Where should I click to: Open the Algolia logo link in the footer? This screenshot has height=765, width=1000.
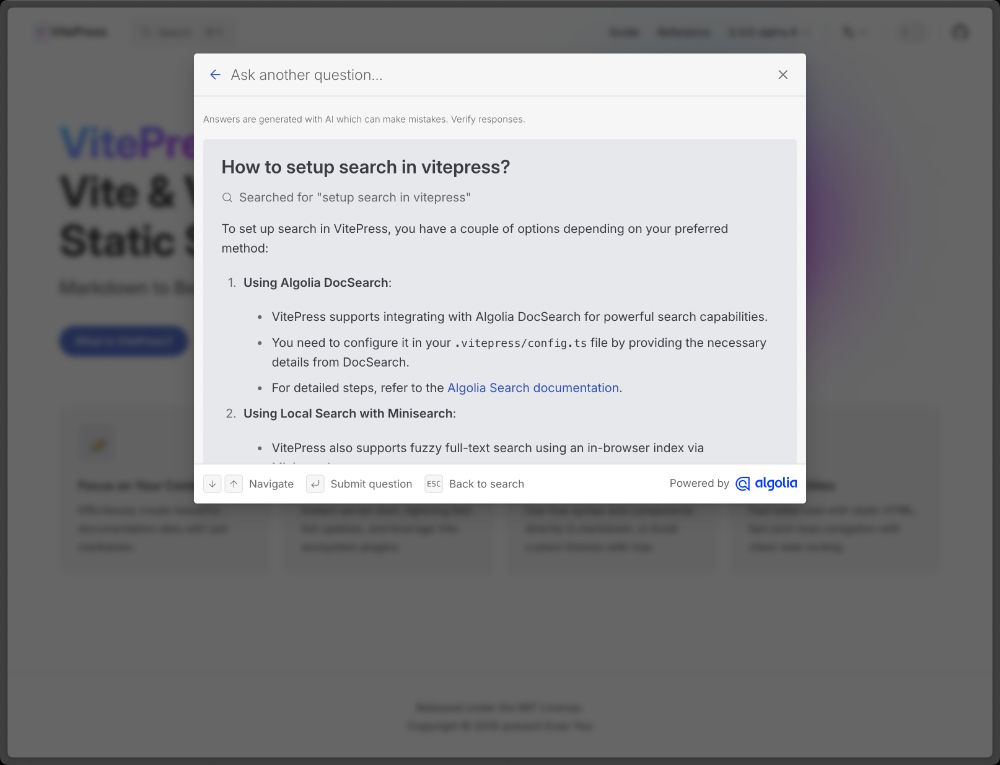(766, 483)
